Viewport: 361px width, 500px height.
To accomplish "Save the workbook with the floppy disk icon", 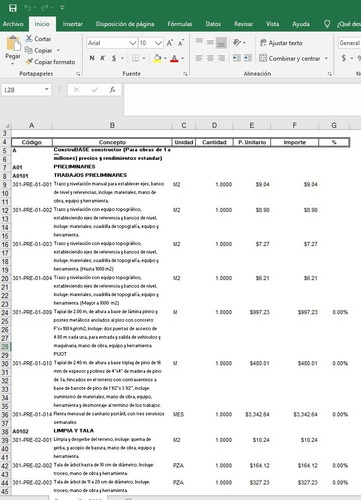I will (x=13, y=8).
